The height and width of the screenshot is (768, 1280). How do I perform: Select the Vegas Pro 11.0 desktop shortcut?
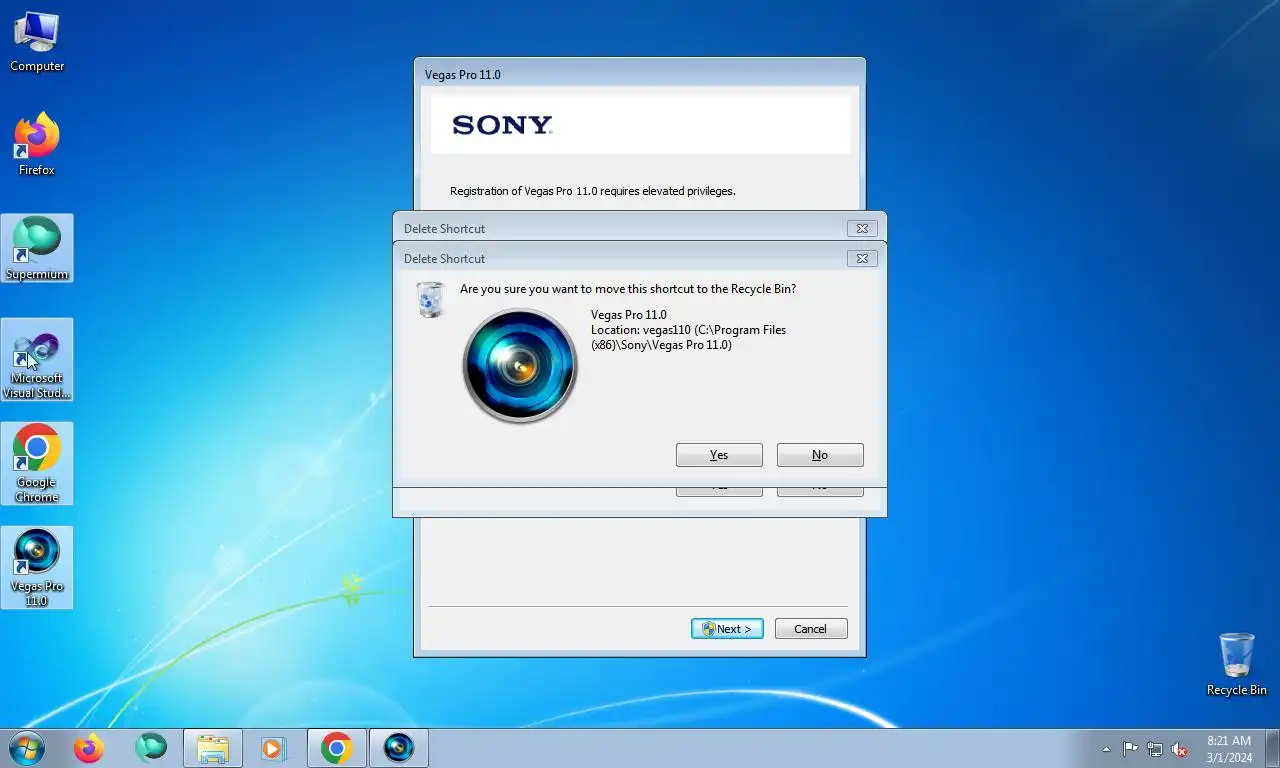click(37, 567)
